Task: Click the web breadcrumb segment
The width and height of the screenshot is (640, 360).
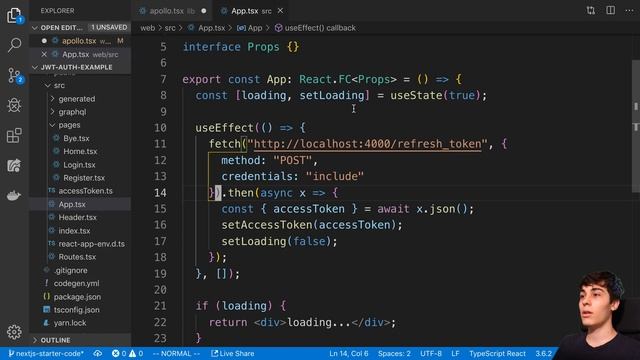Action: coord(147,28)
